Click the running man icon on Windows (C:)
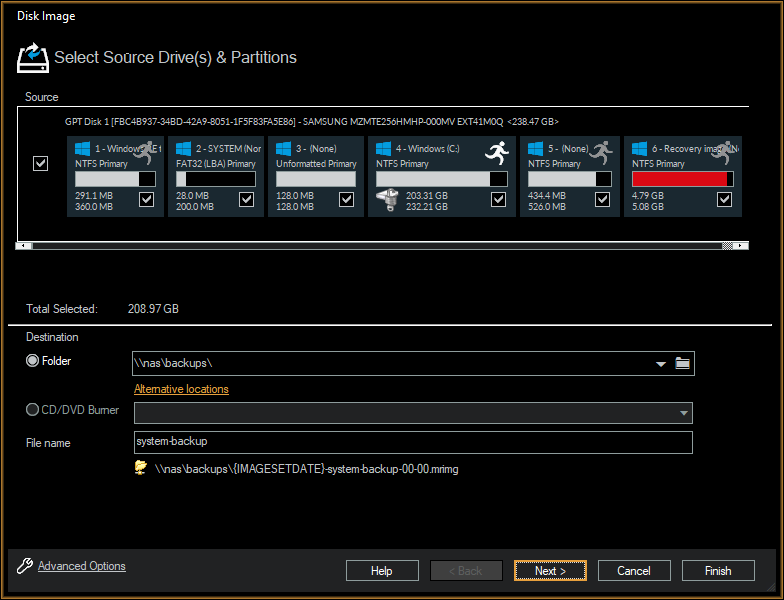Viewport: 784px width, 600px height. point(497,152)
